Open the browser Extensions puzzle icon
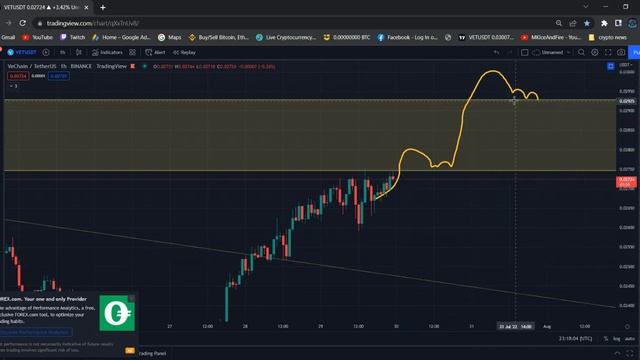Viewport: 640px width, 360px height. click(x=604, y=23)
